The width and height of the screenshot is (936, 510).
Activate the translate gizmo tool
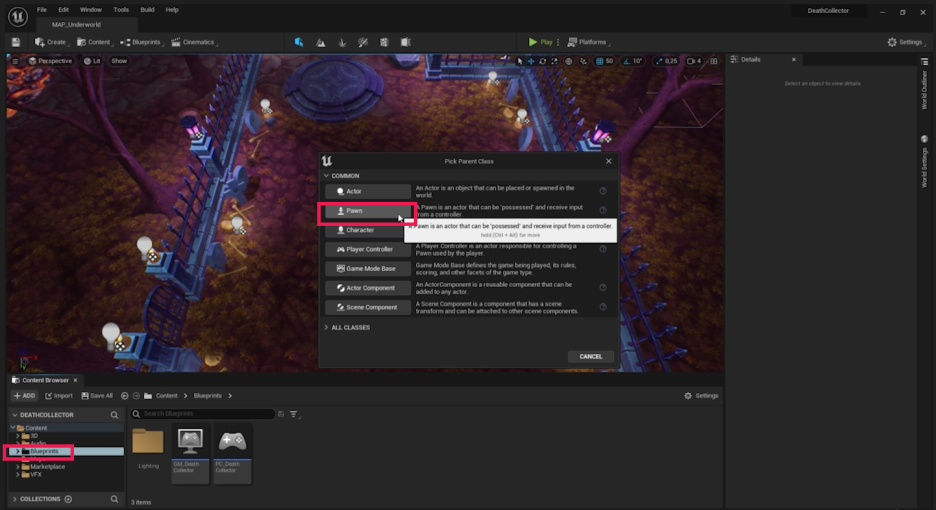tap(531, 61)
